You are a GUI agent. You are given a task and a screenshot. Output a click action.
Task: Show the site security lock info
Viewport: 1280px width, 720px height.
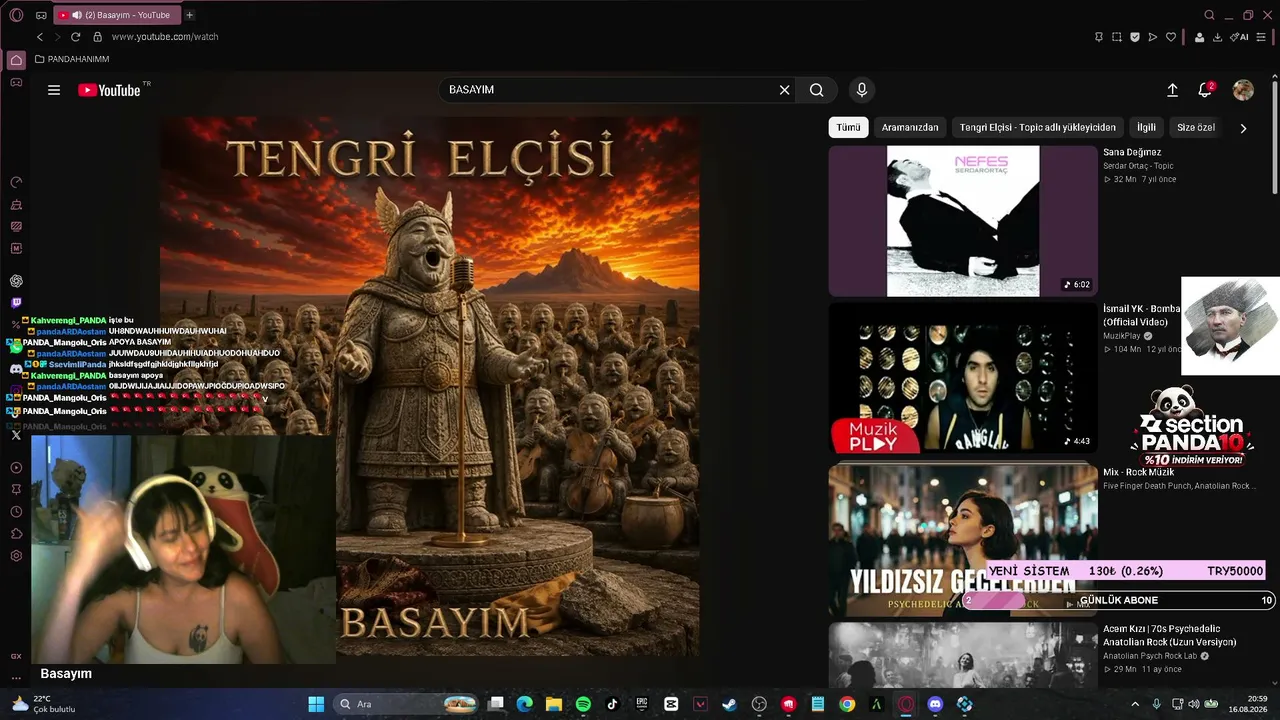[97, 37]
